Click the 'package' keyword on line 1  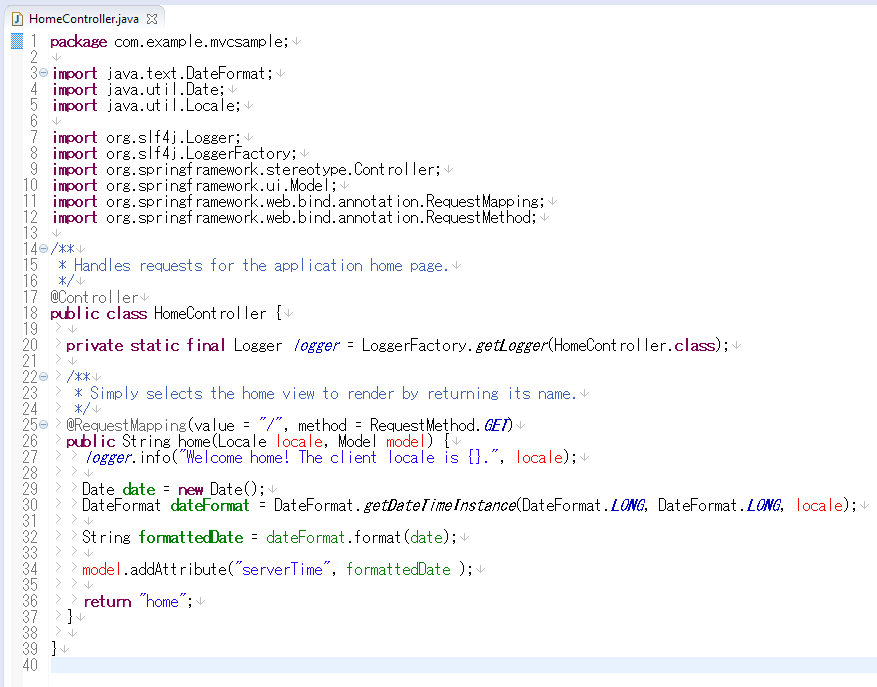(x=78, y=42)
